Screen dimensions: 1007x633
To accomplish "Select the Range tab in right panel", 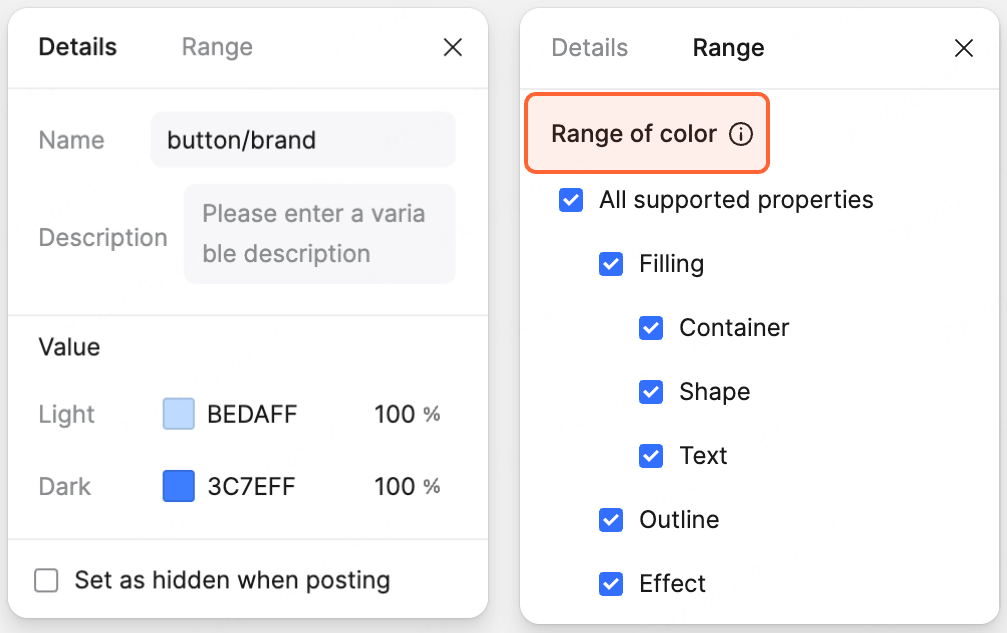I will pos(728,48).
